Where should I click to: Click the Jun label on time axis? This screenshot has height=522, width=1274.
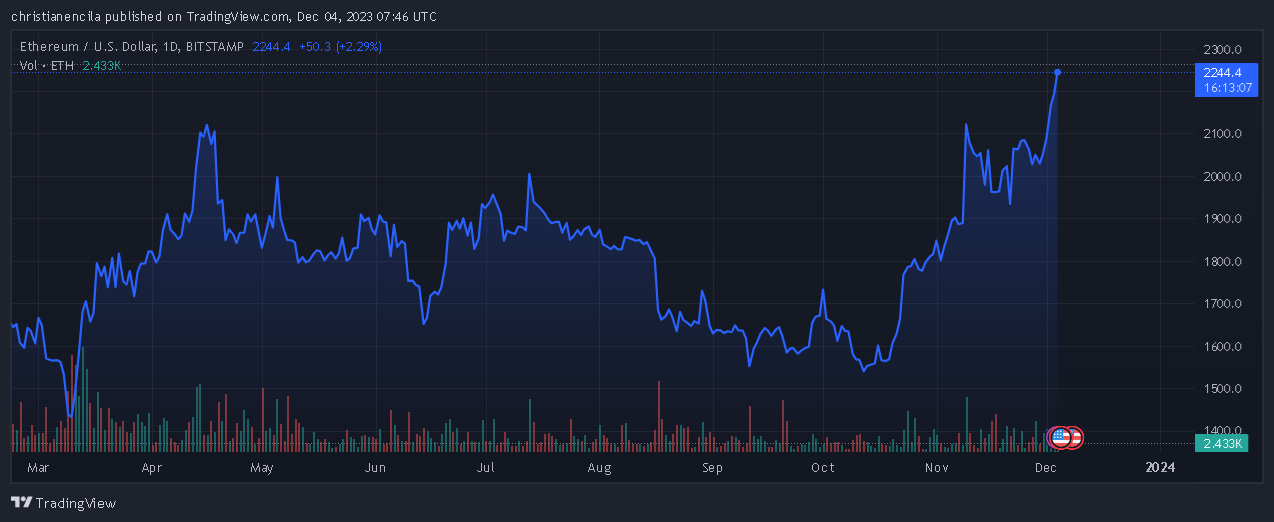(x=375, y=467)
